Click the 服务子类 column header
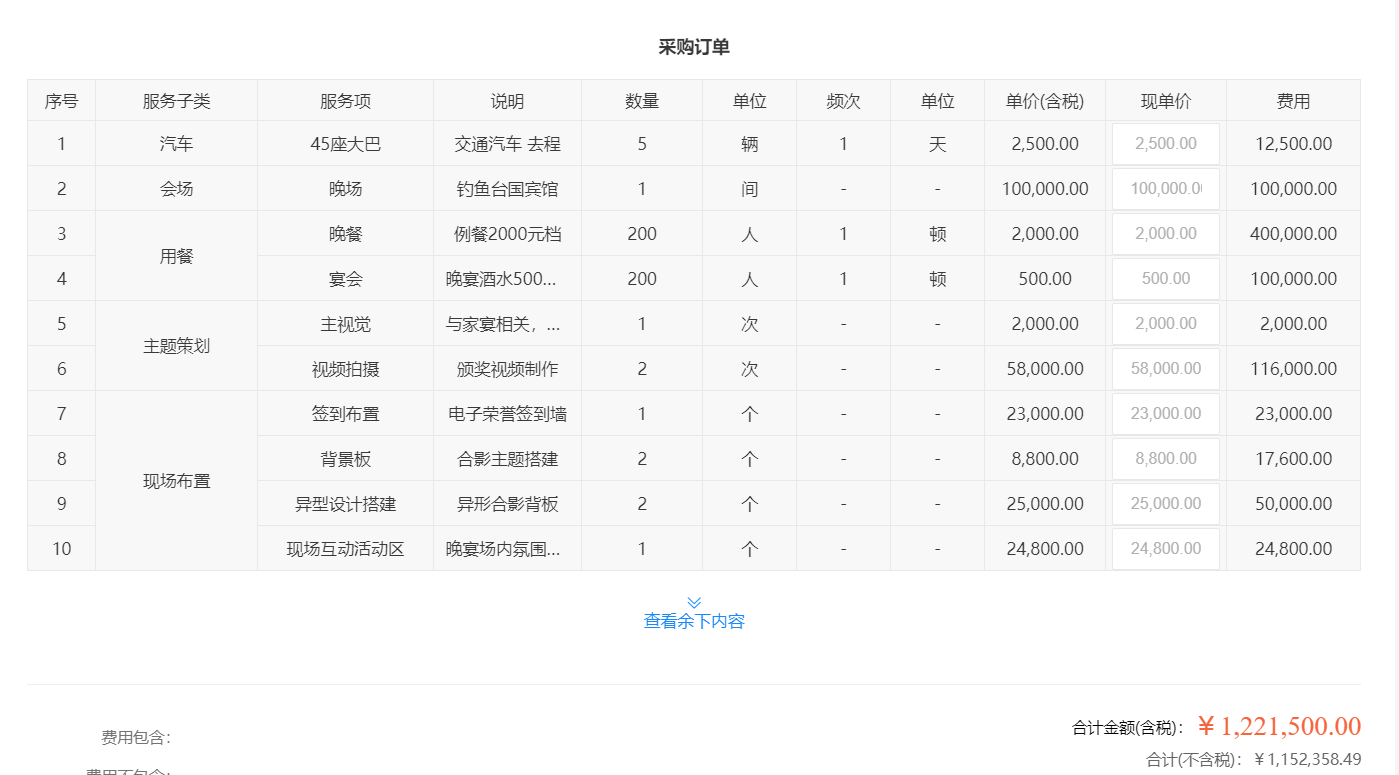Viewport: 1399px width, 775px height. pyautogui.click(x=176, y=101)
